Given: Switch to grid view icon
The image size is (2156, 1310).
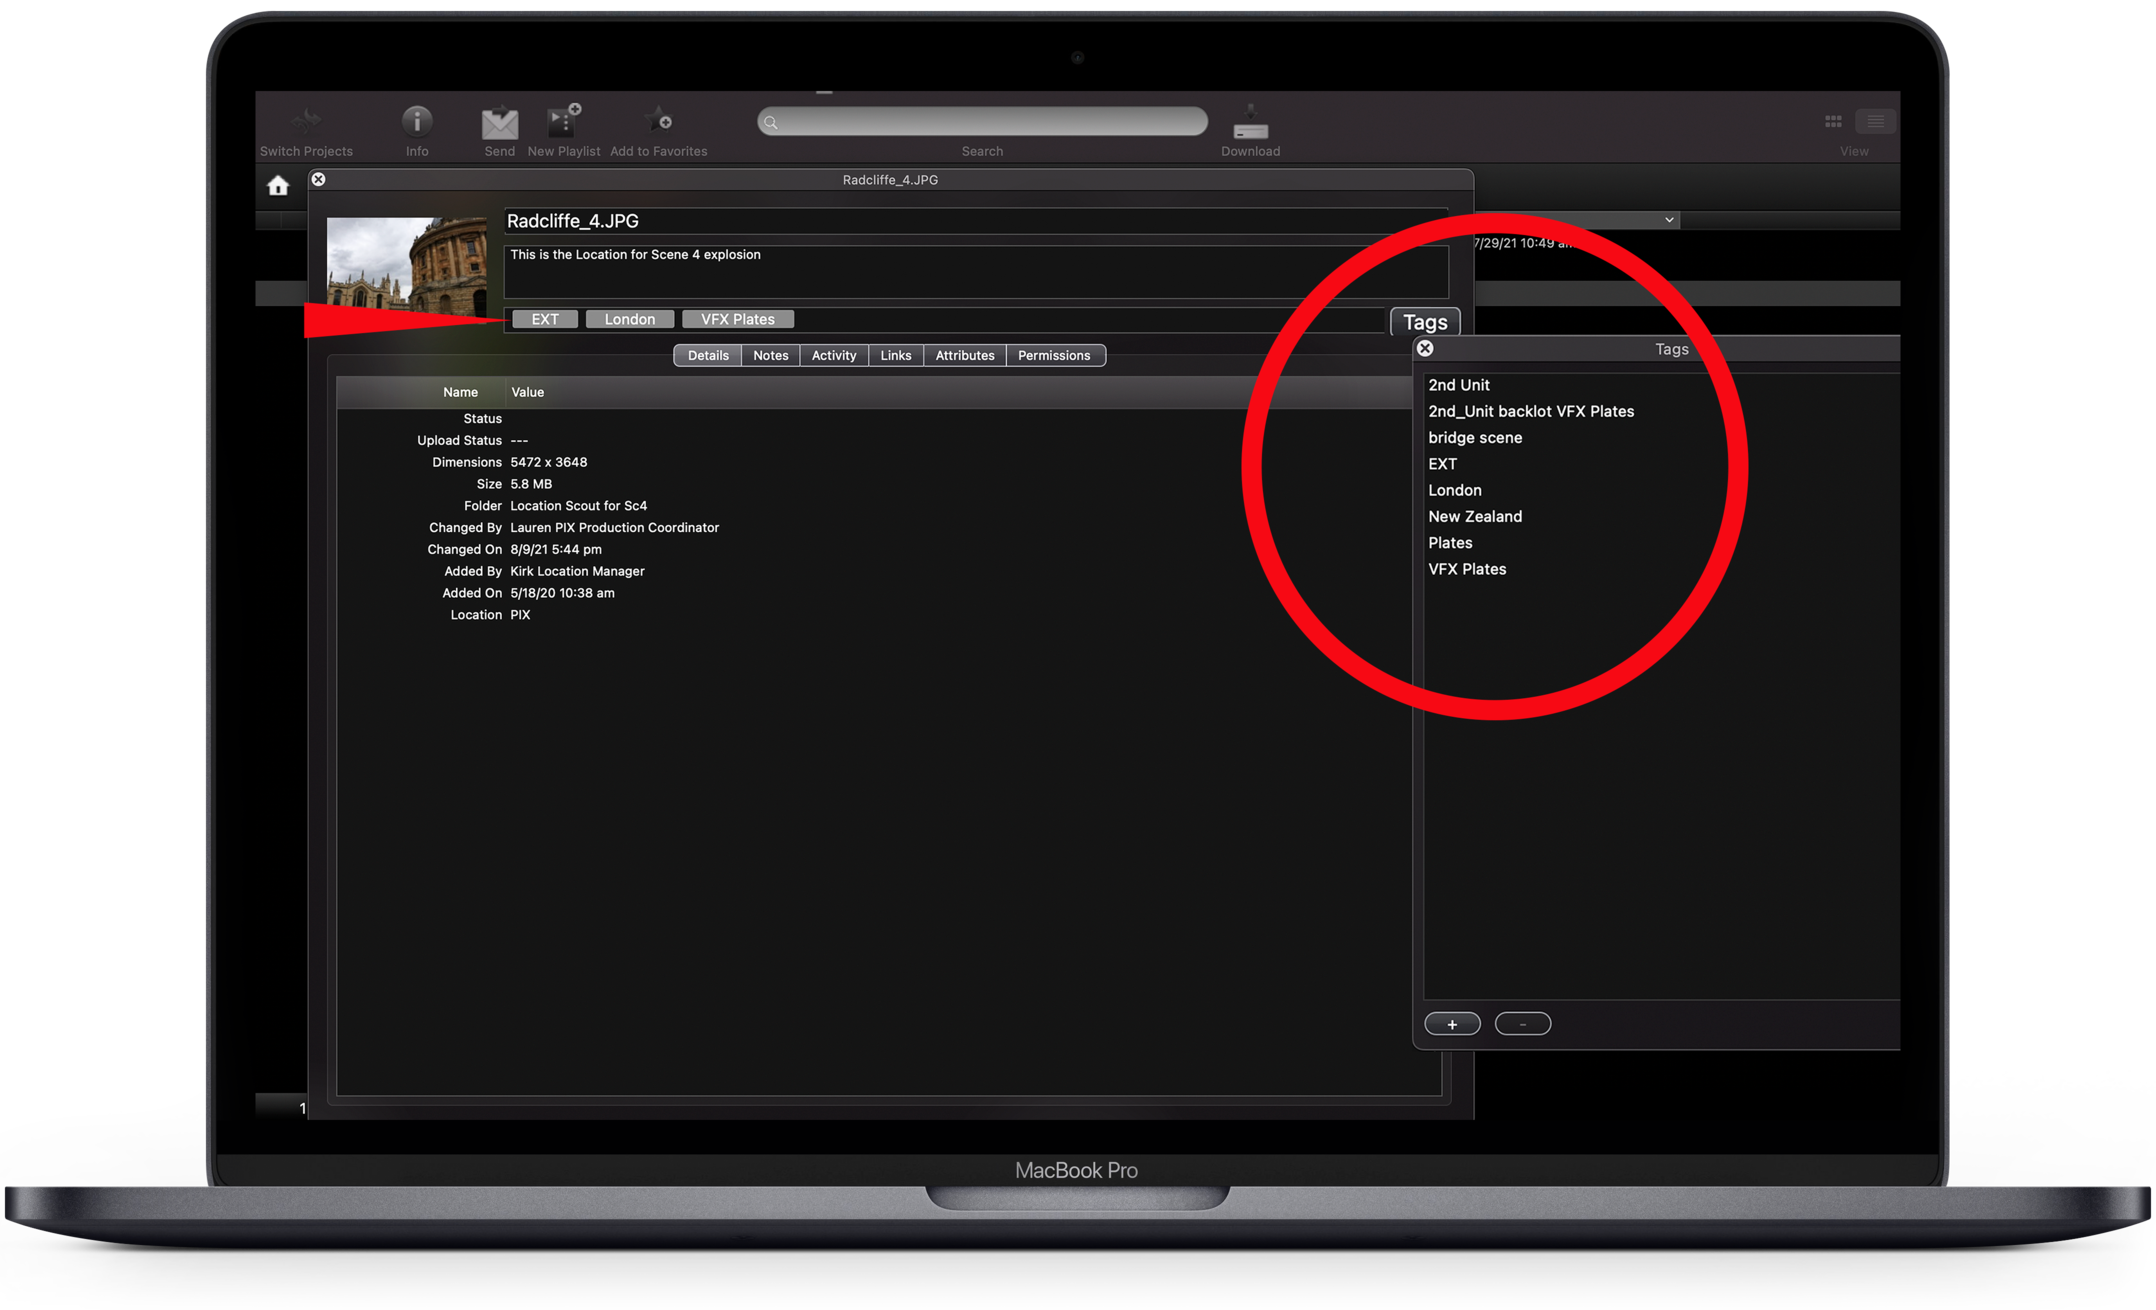Looking at the screenshot, I should (x=1833, y=121).
